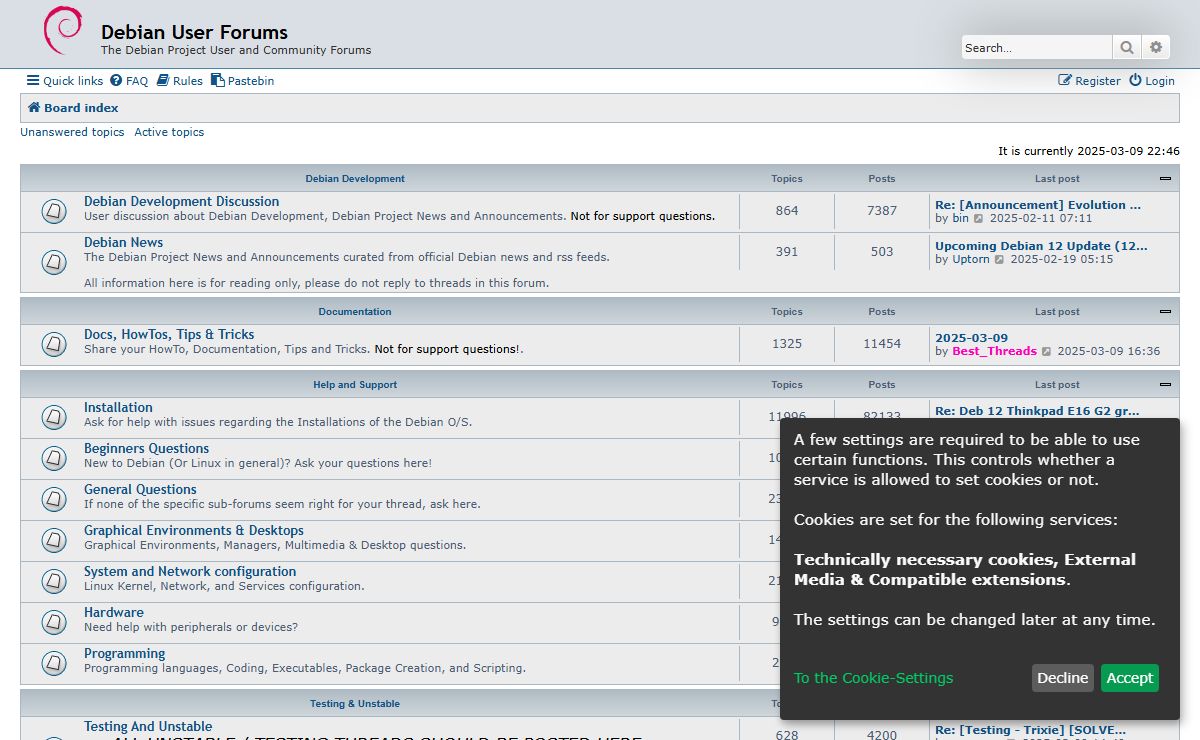Image resolution: width=1200 pixels, height=740 pixels.
Task: Open last post Re: [Announcement] Evolution
Action: click(1038, 205)
